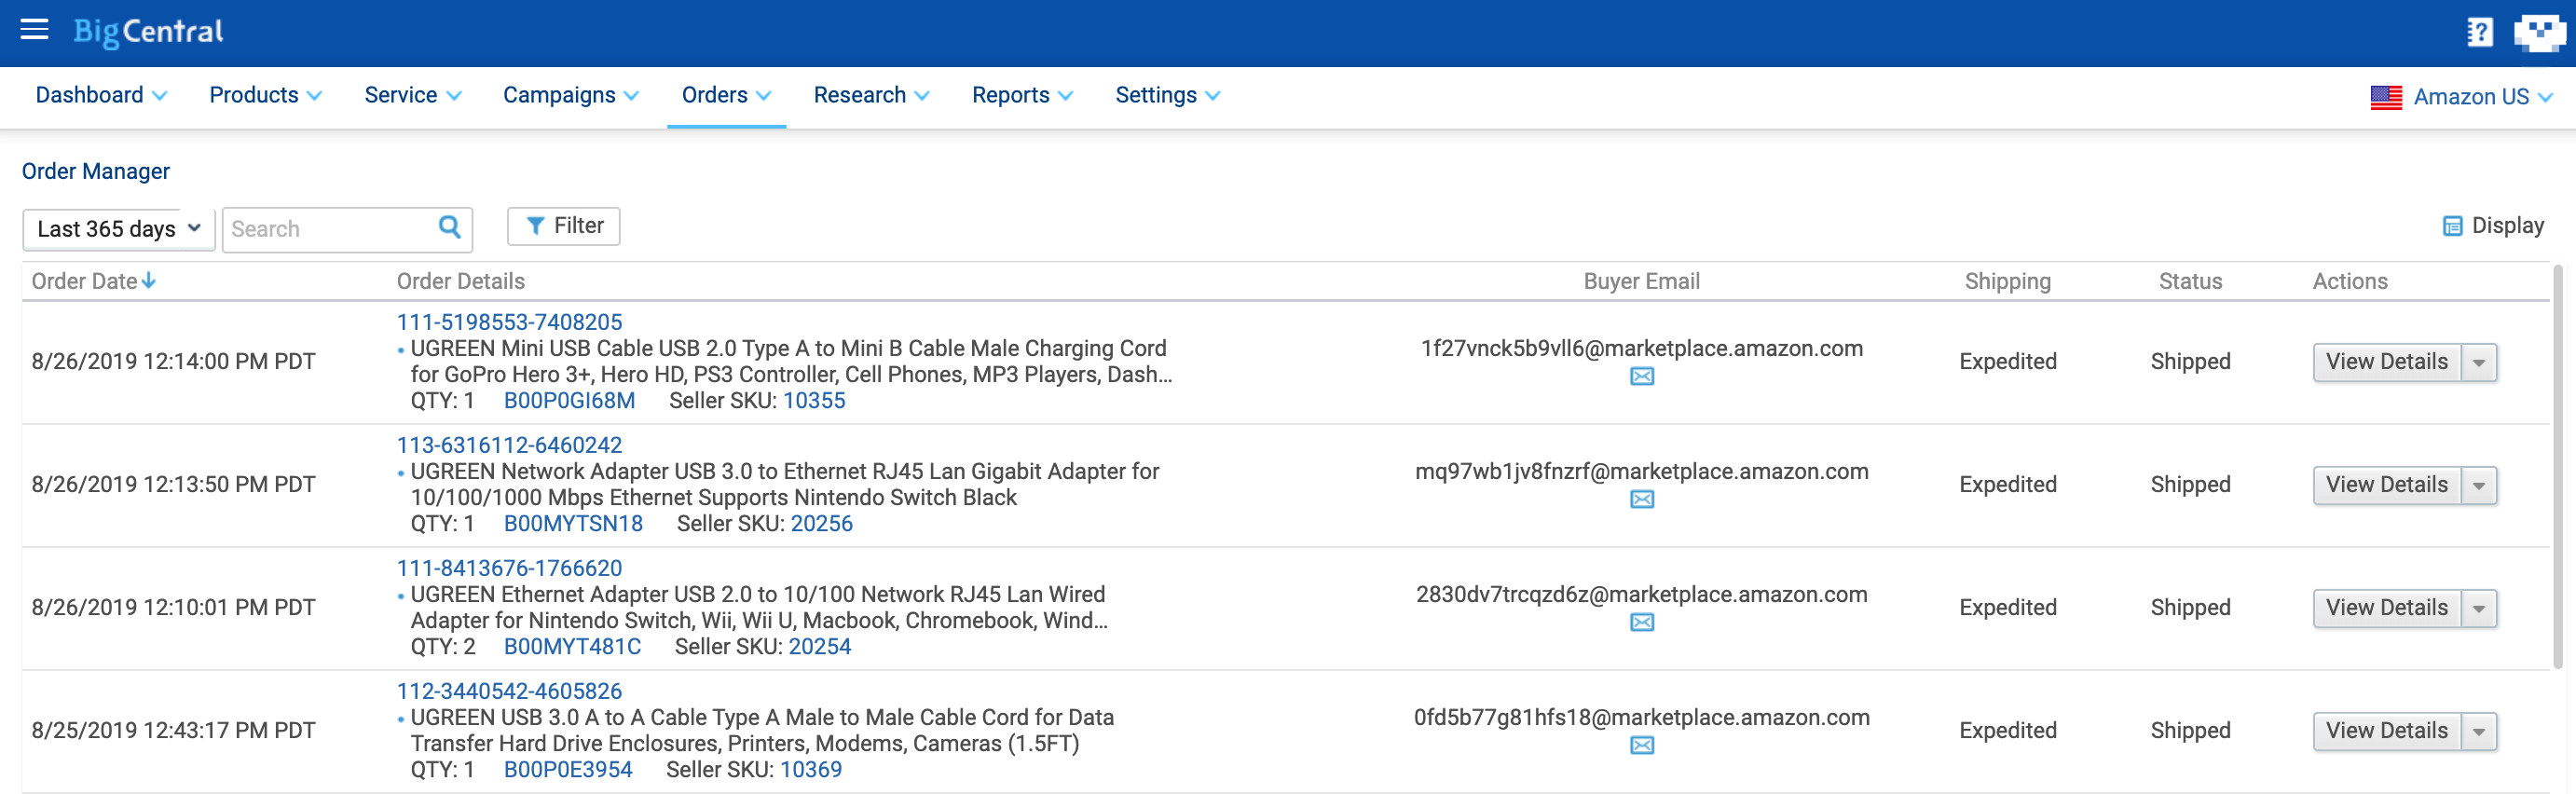View Details for order 113-6316112-6460242
This screenshot has height=794, width=2576.
coord(2386,485)
